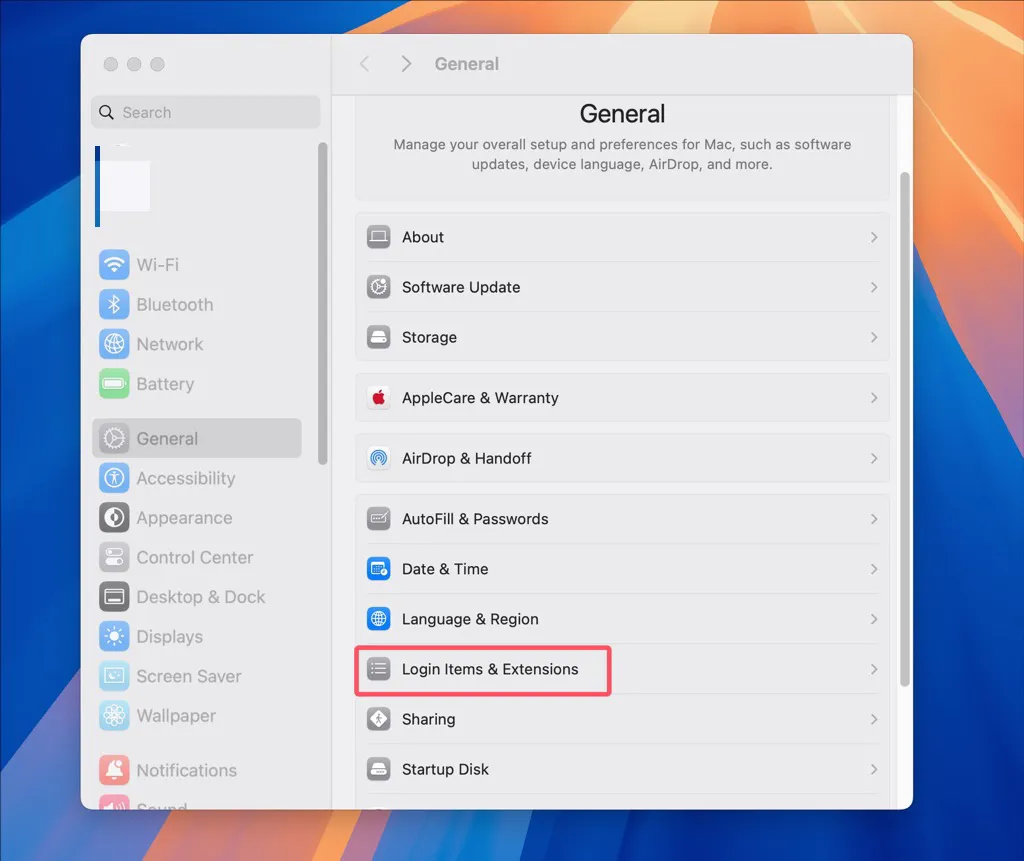The image size is (1024, 861).
Task: Click the Network globe icon
Action: 114,344
